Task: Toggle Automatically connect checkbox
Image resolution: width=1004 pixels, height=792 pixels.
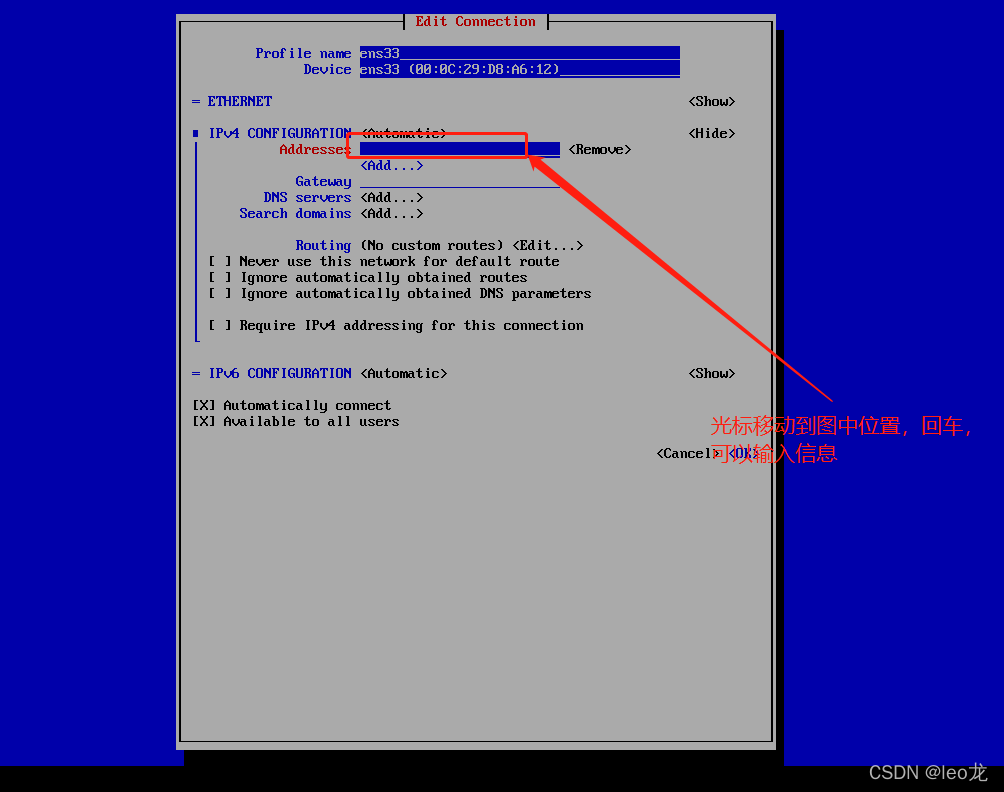Action: coord(204,405)
